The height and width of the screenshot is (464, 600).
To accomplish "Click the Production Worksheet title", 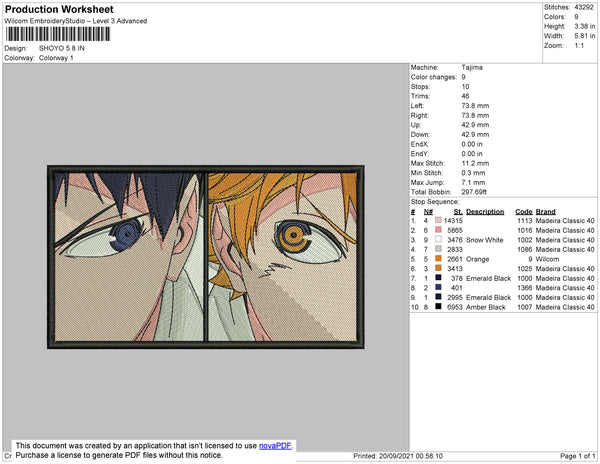I will coord(59,10).
